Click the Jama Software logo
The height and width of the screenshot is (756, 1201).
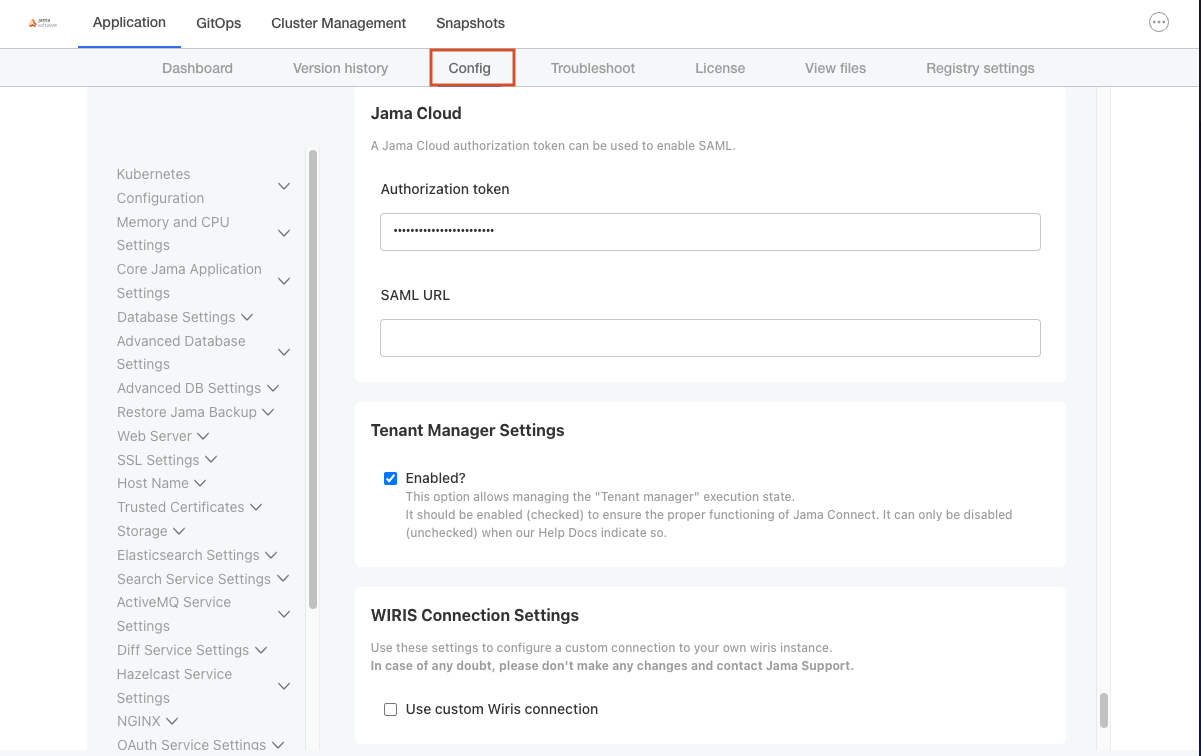pos(43,22)
